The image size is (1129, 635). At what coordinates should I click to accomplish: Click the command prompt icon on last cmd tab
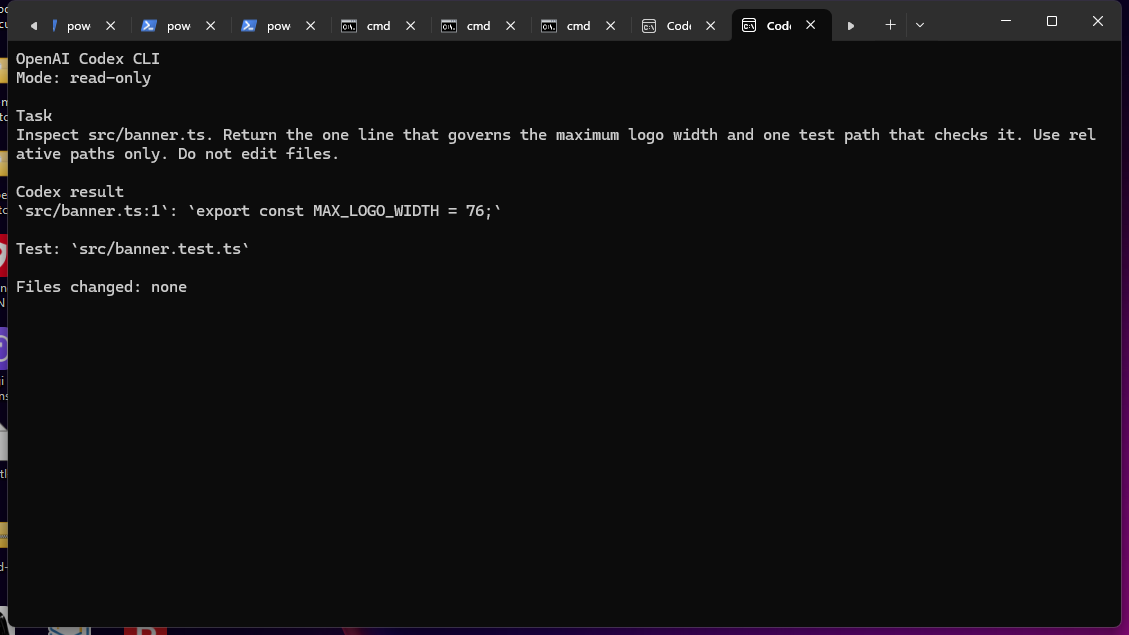549,26
